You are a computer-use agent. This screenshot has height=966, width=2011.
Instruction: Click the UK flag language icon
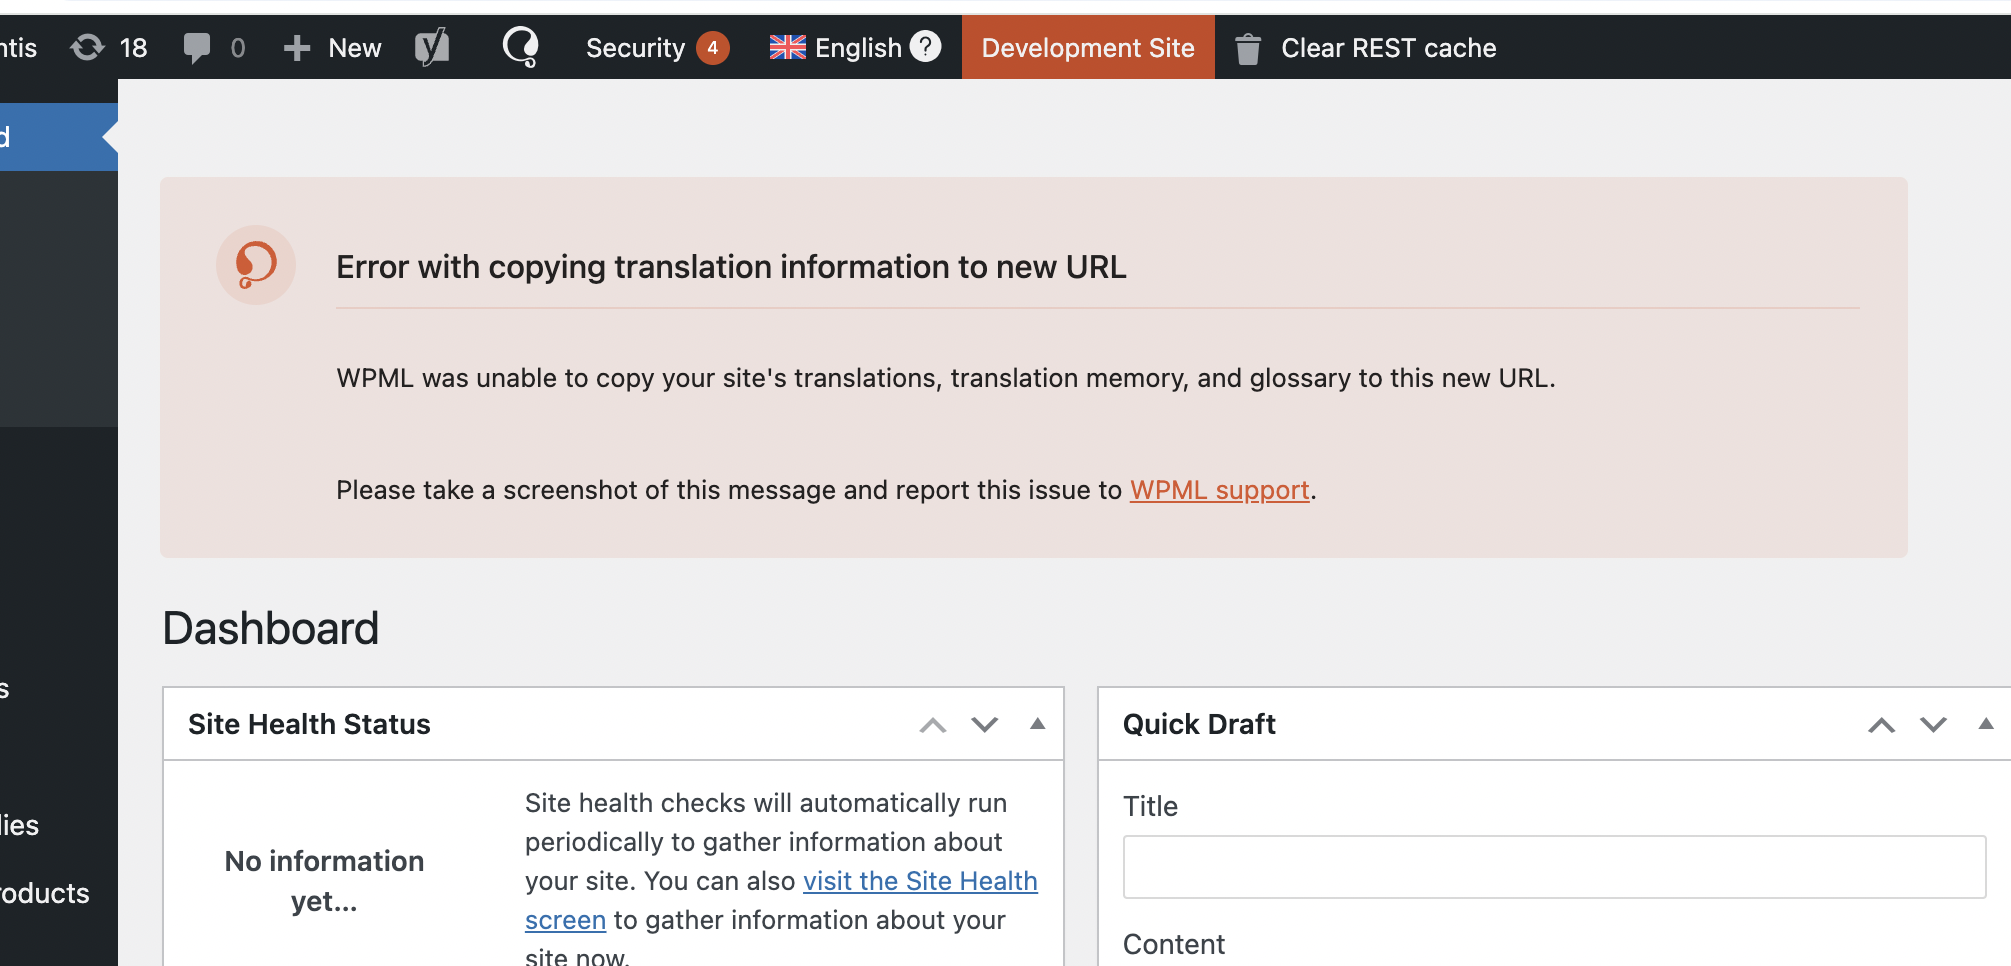coord(787,47)
